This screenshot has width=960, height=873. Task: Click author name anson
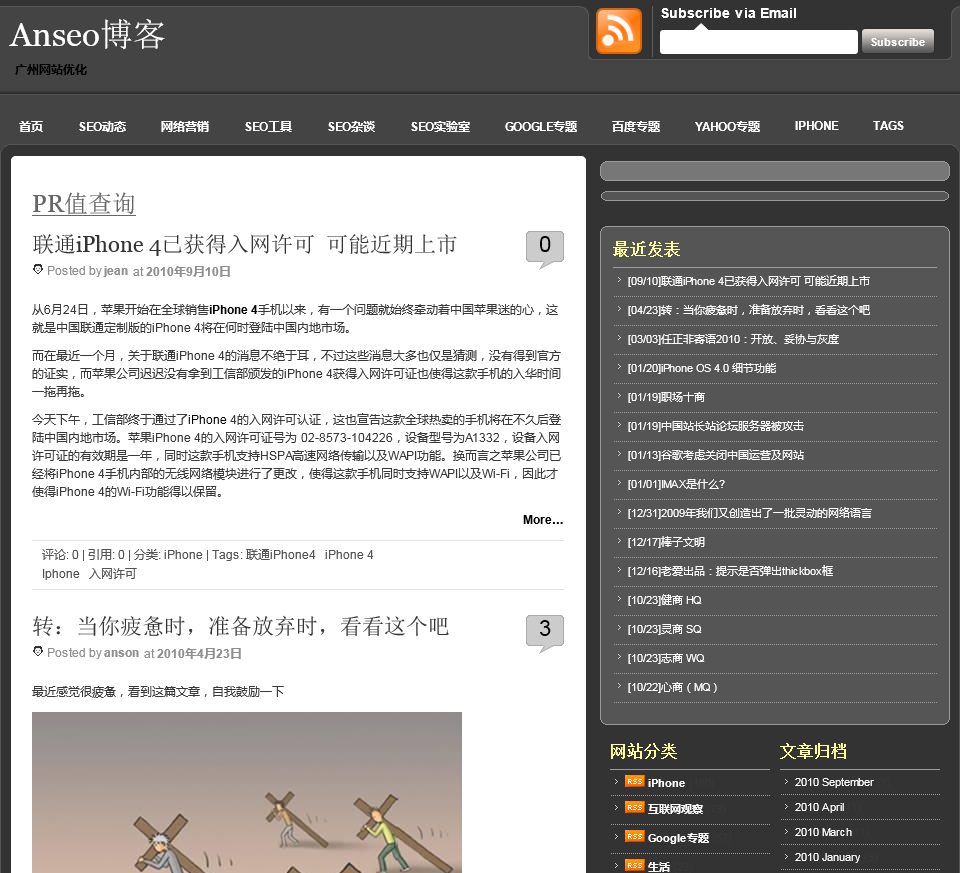121,653
